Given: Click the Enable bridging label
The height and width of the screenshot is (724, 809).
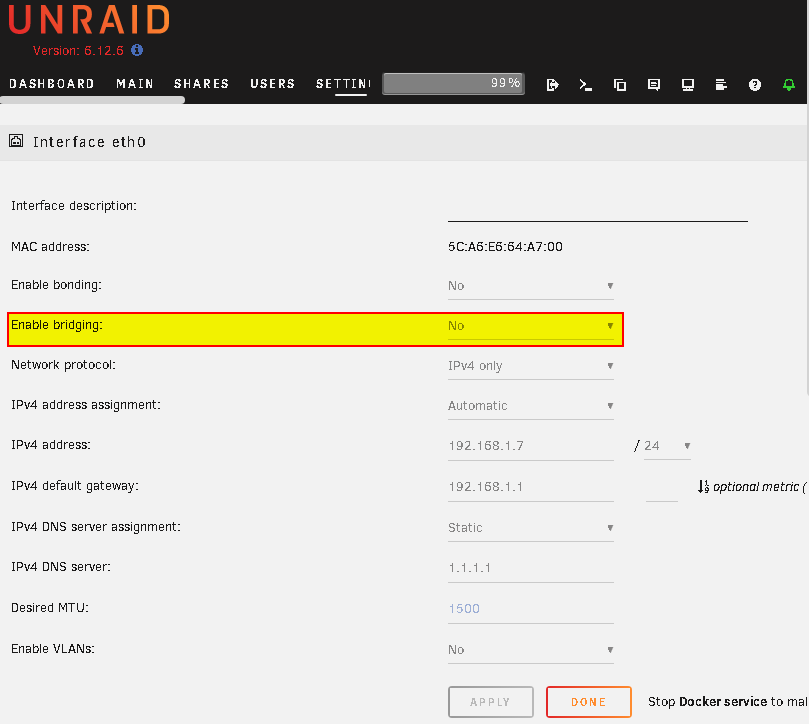Looking at the screenshot, I should coord(57,325).
